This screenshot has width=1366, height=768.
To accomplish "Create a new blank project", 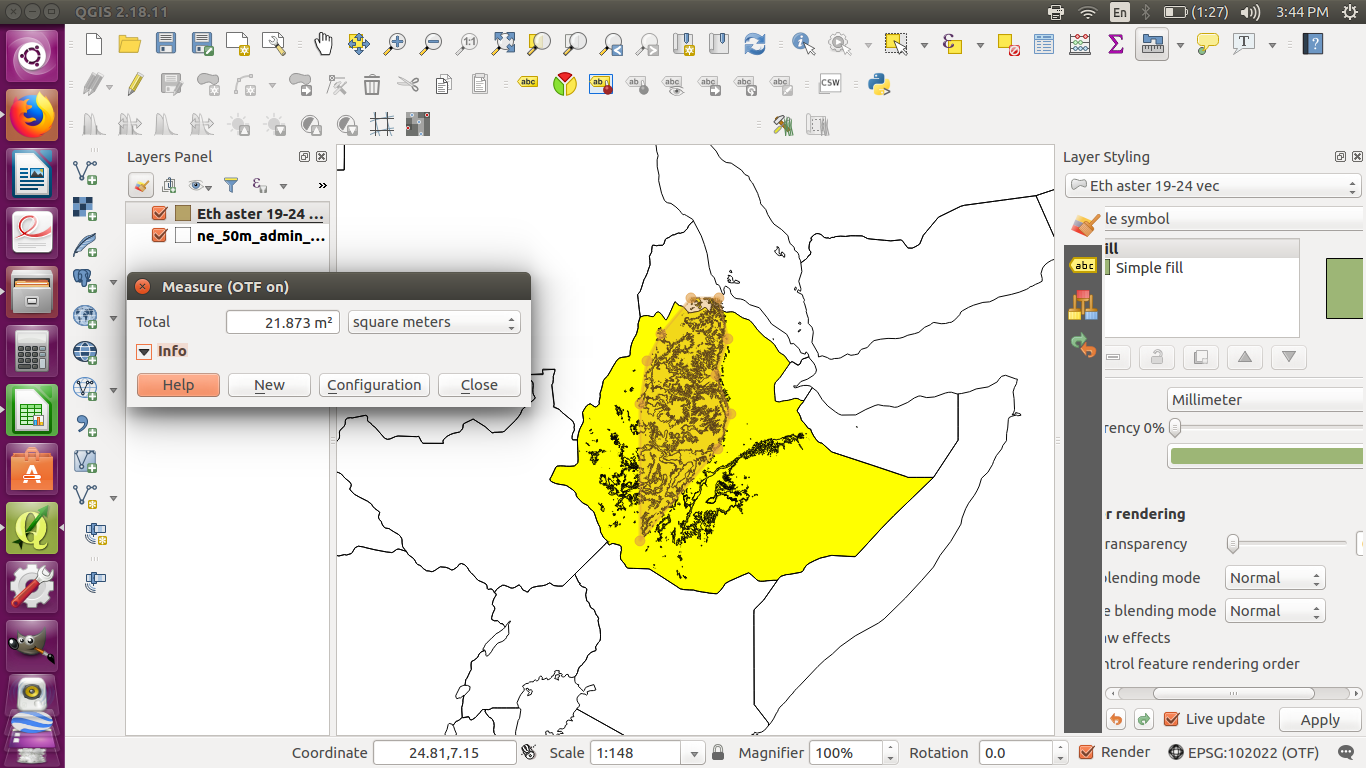I will 94,44.
